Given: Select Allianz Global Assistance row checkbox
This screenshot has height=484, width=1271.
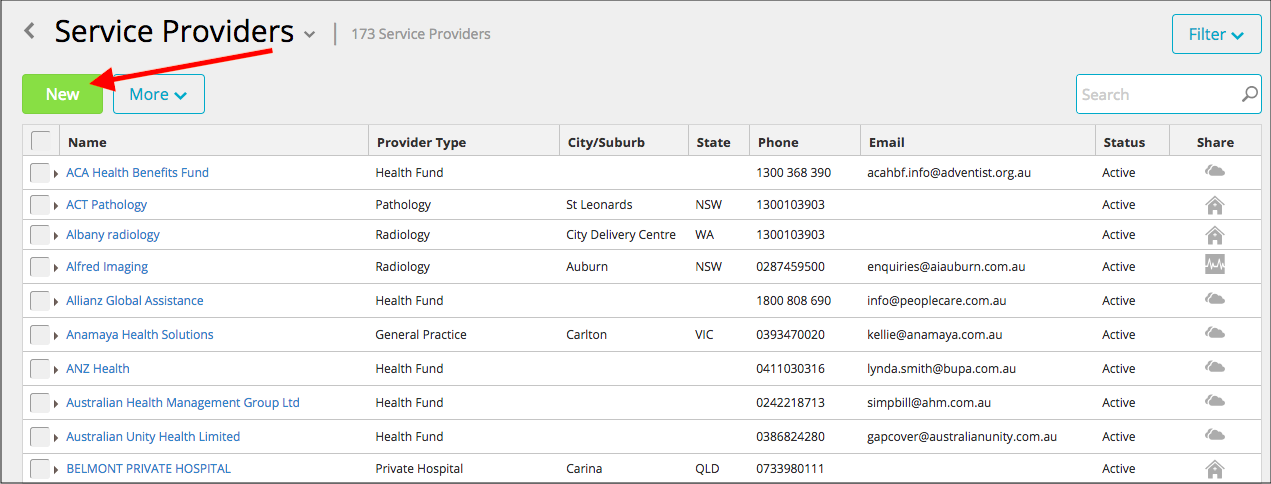Looking at the screenshot, I should pyautogui.click(x=40, y=301).
